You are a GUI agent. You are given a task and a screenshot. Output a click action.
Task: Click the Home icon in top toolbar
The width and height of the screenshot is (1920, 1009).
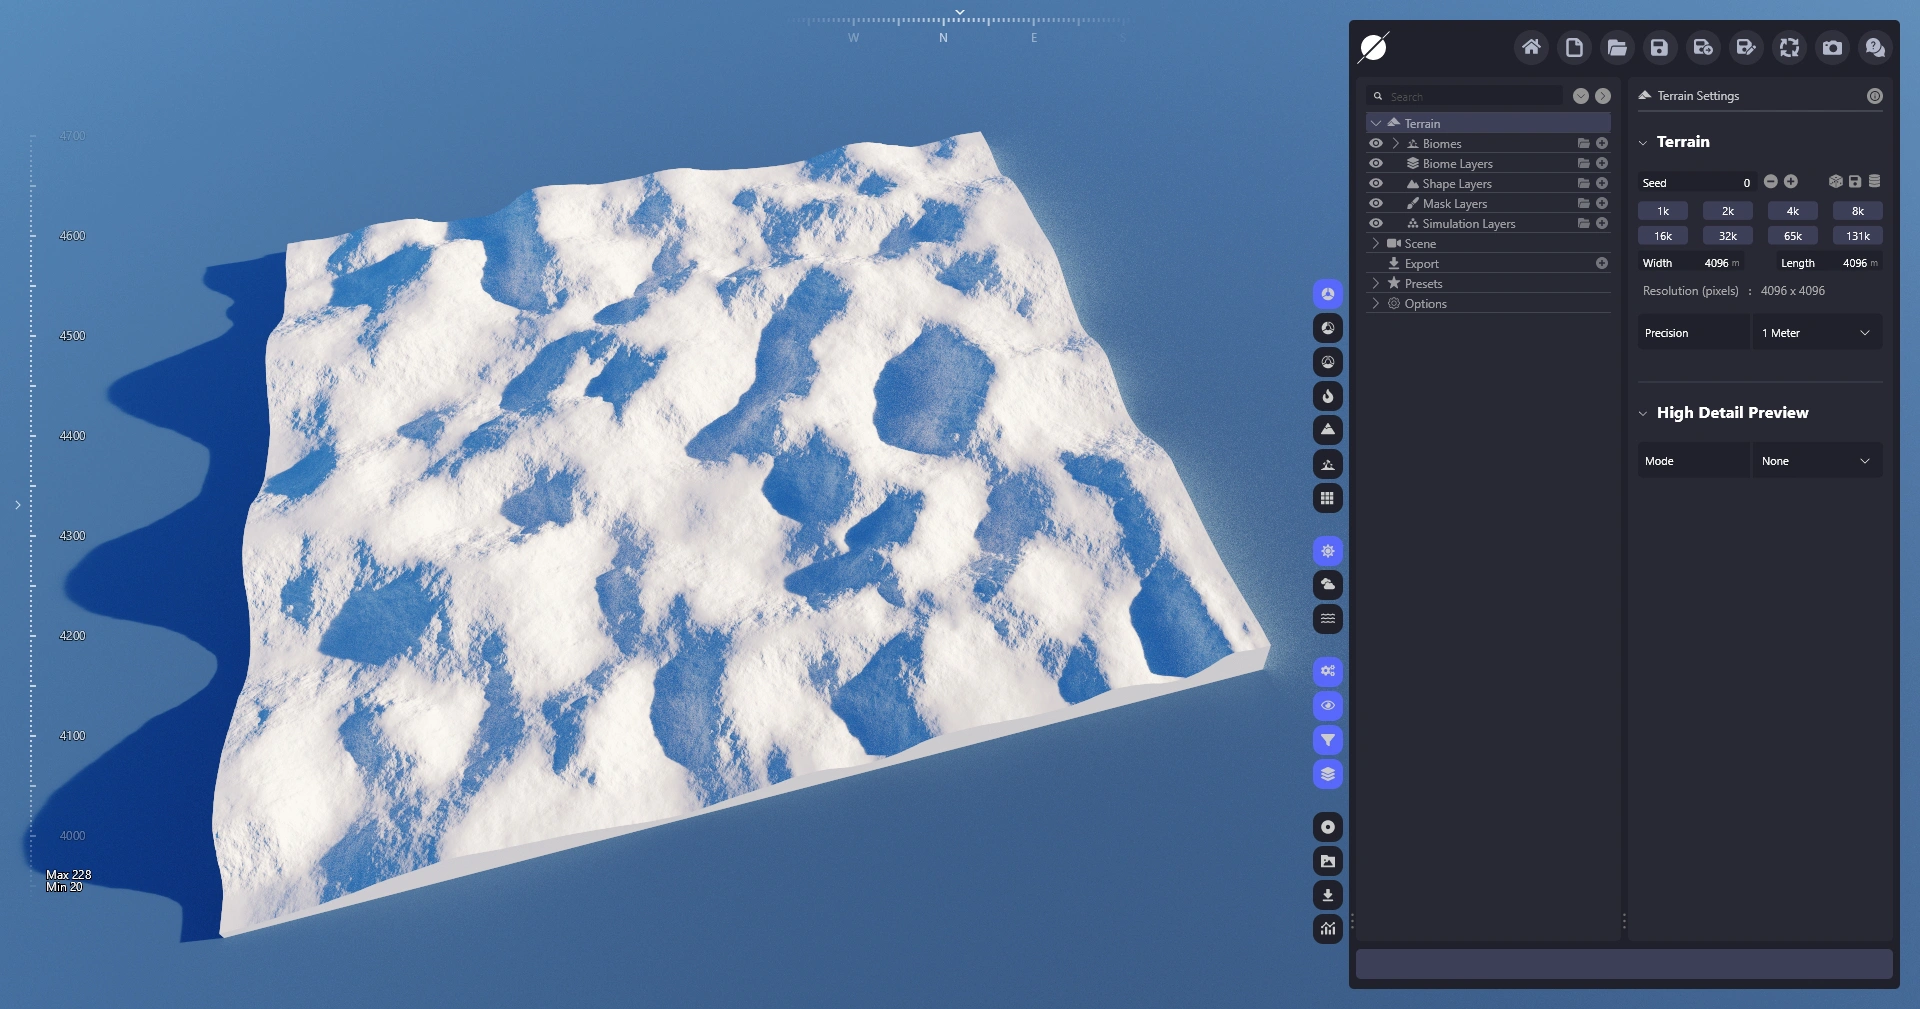[1530, 47]
